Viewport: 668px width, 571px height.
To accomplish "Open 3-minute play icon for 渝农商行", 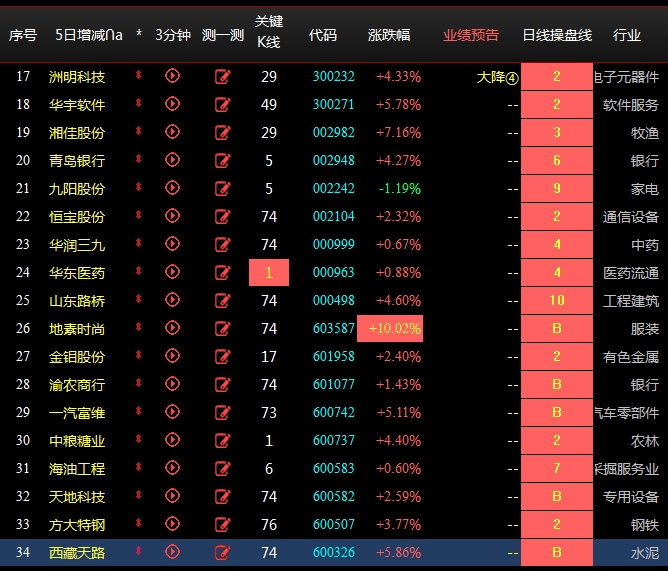I will [173, 384].
